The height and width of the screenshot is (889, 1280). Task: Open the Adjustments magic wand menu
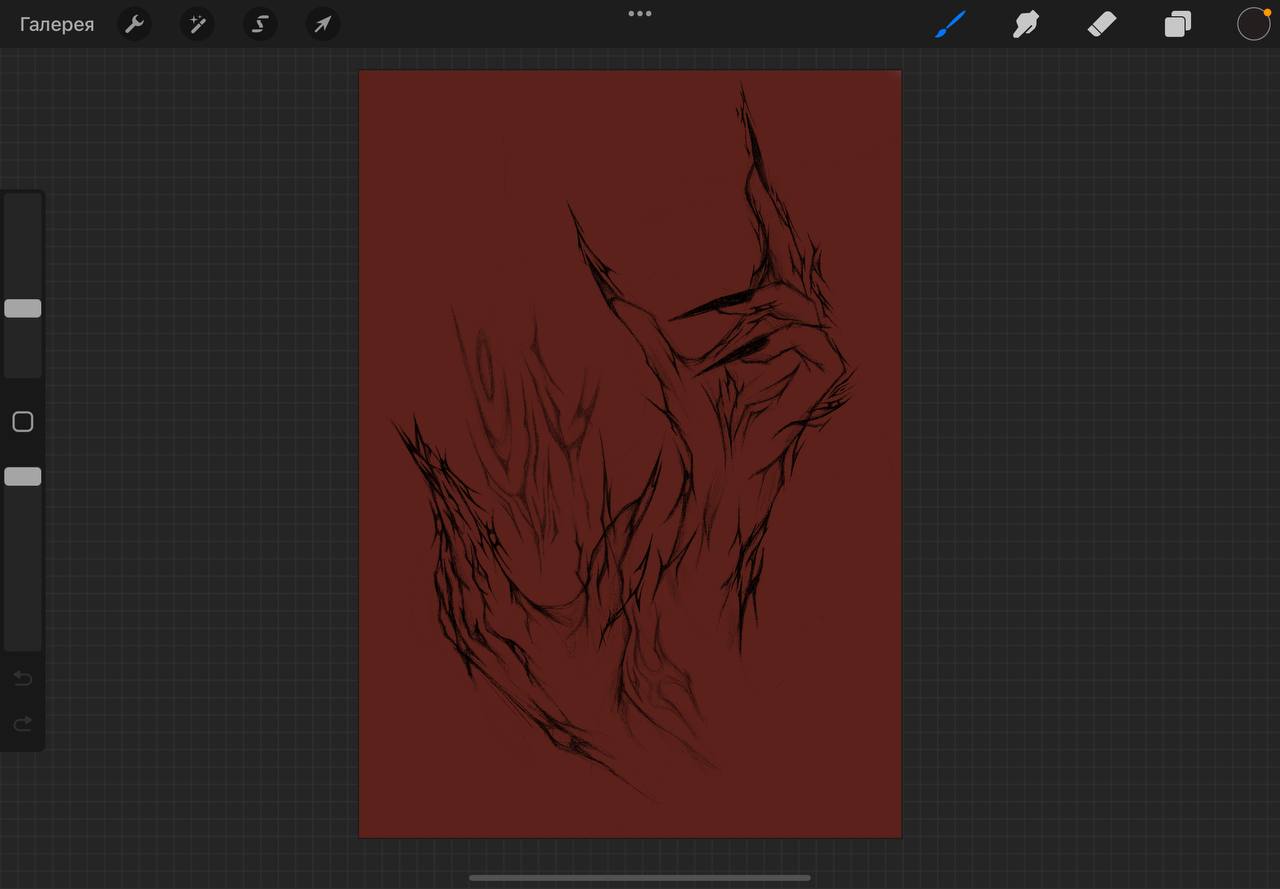coord(197,24)
